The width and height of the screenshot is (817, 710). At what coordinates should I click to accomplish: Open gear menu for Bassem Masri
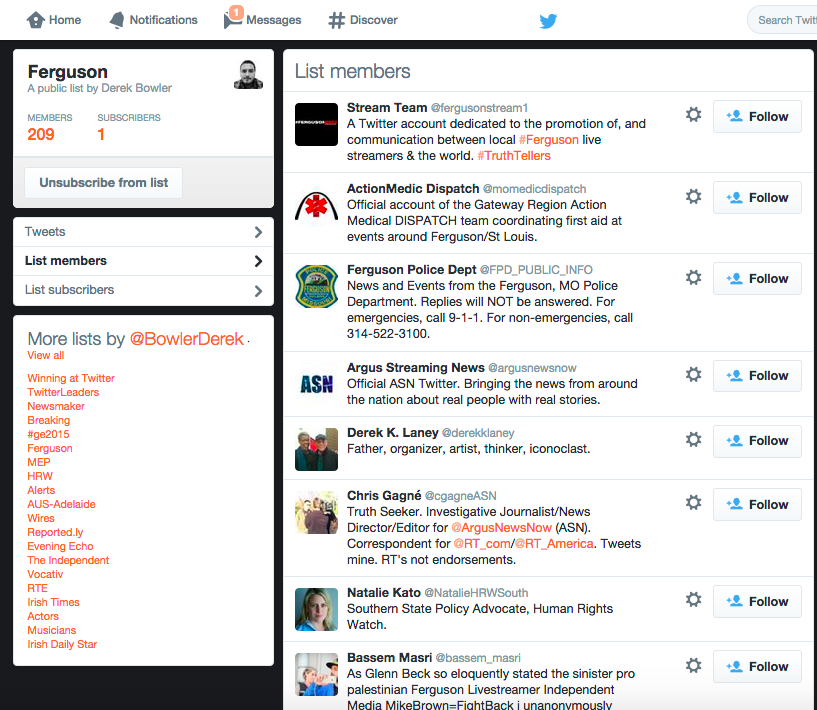click(x=693, y=665)
